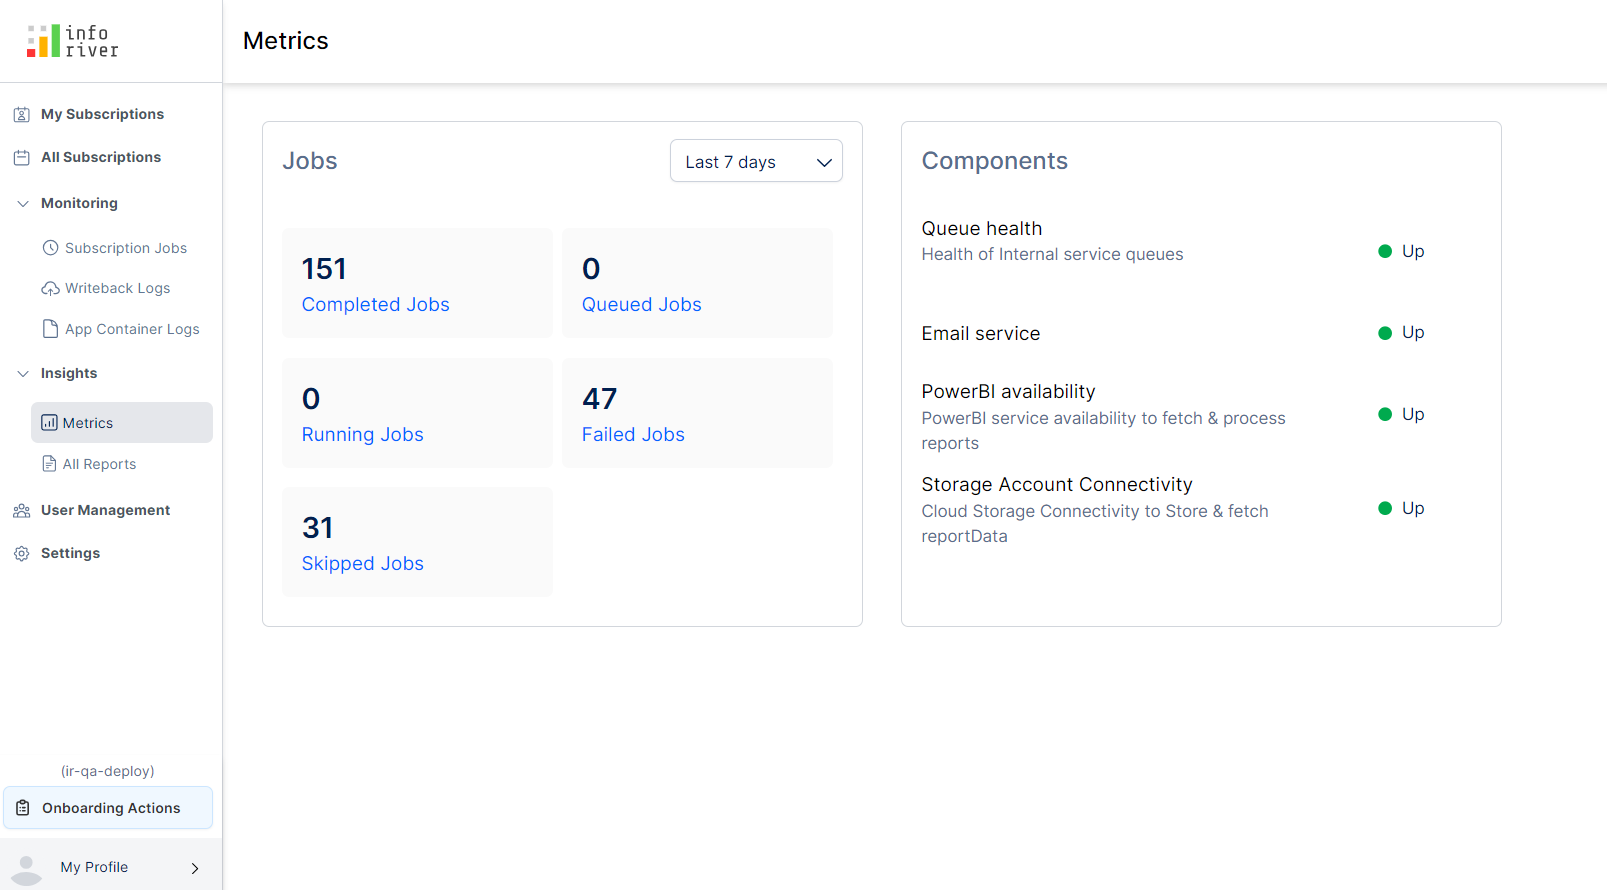Open Onboarding Actions
Image resolution: width=1607 pixels, height=890 pixels.
pyautogui.click(x=108, y=808)
